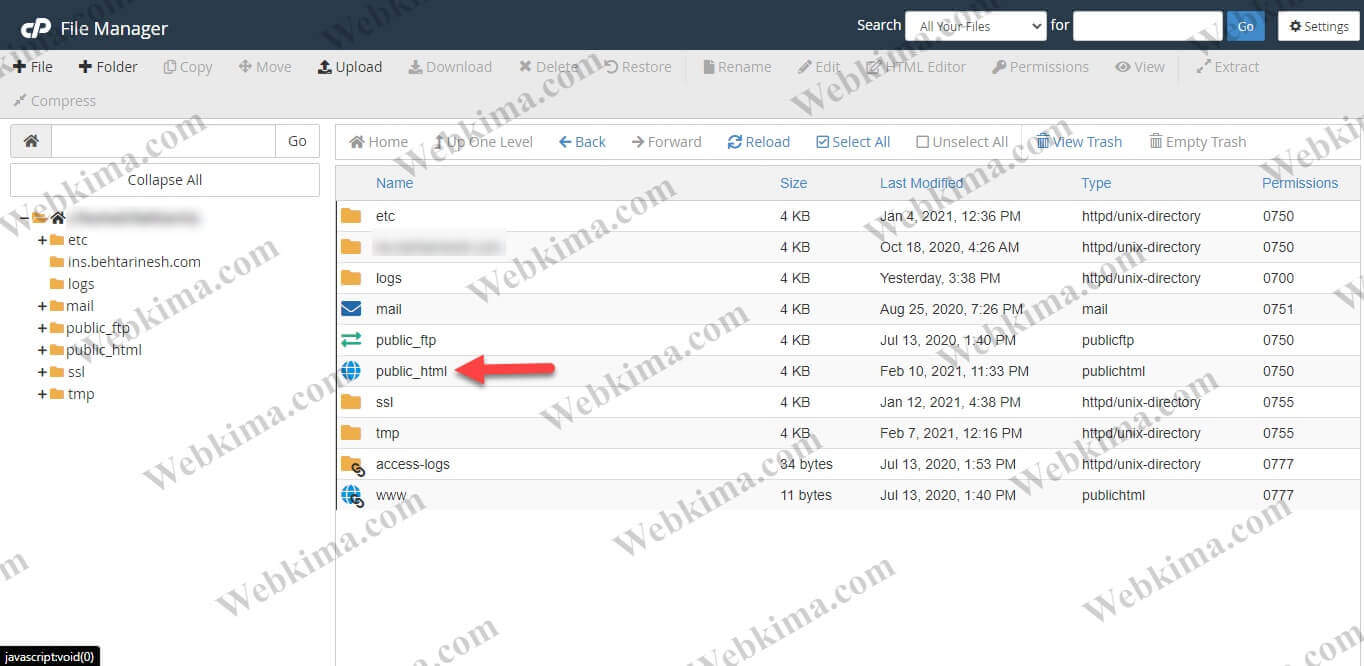The image size is (1364, 666).
Task: Click the Go button beside search field
Action: point(1245,26)
